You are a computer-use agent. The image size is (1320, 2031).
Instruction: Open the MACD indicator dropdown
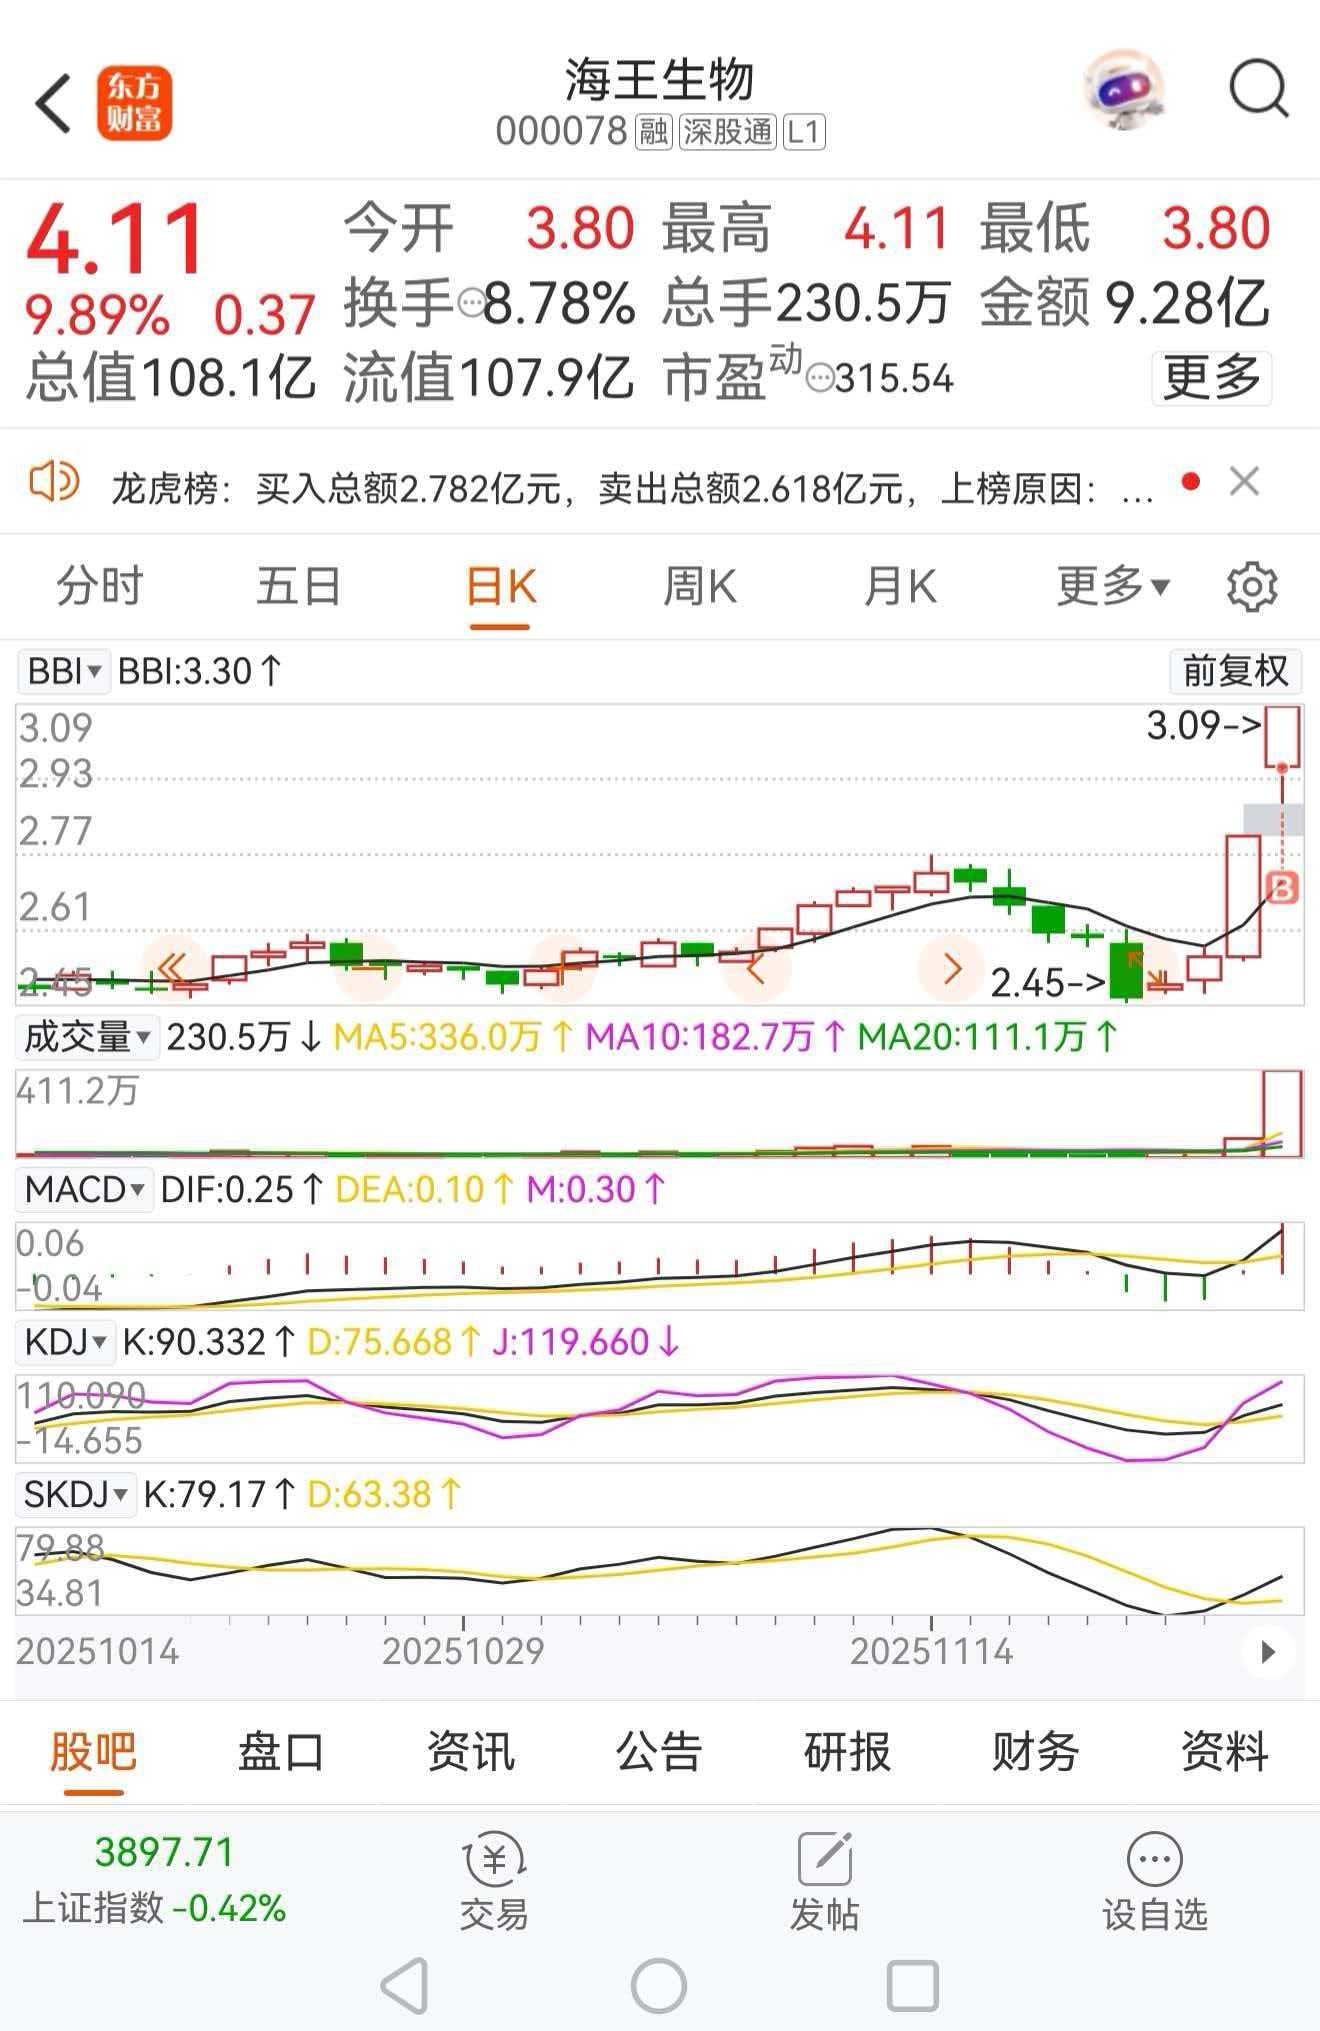(85, 1189)
